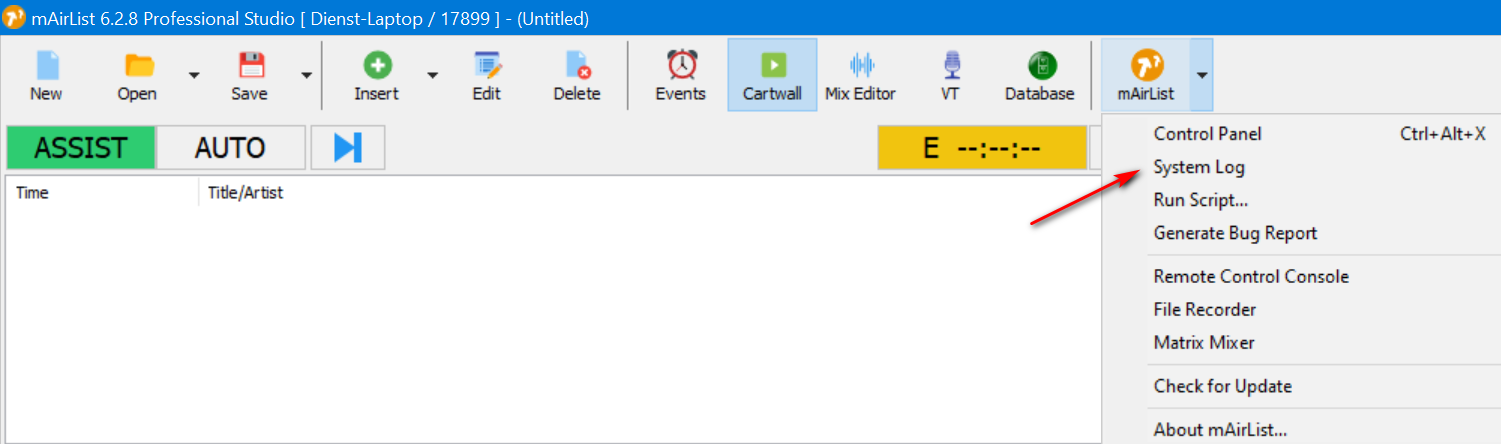Open the Edit item tool
Viewport: 1501px width, 444px height.
coord(486,66)
